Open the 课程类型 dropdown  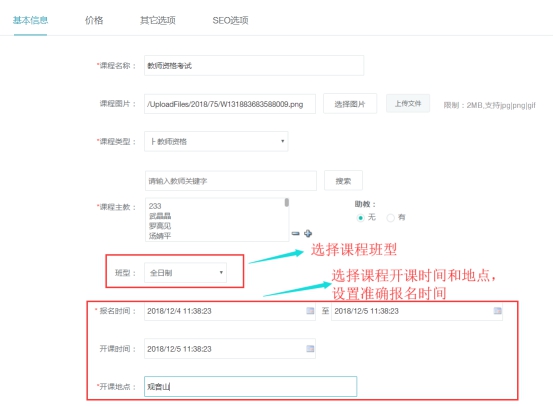pos(216,141)
